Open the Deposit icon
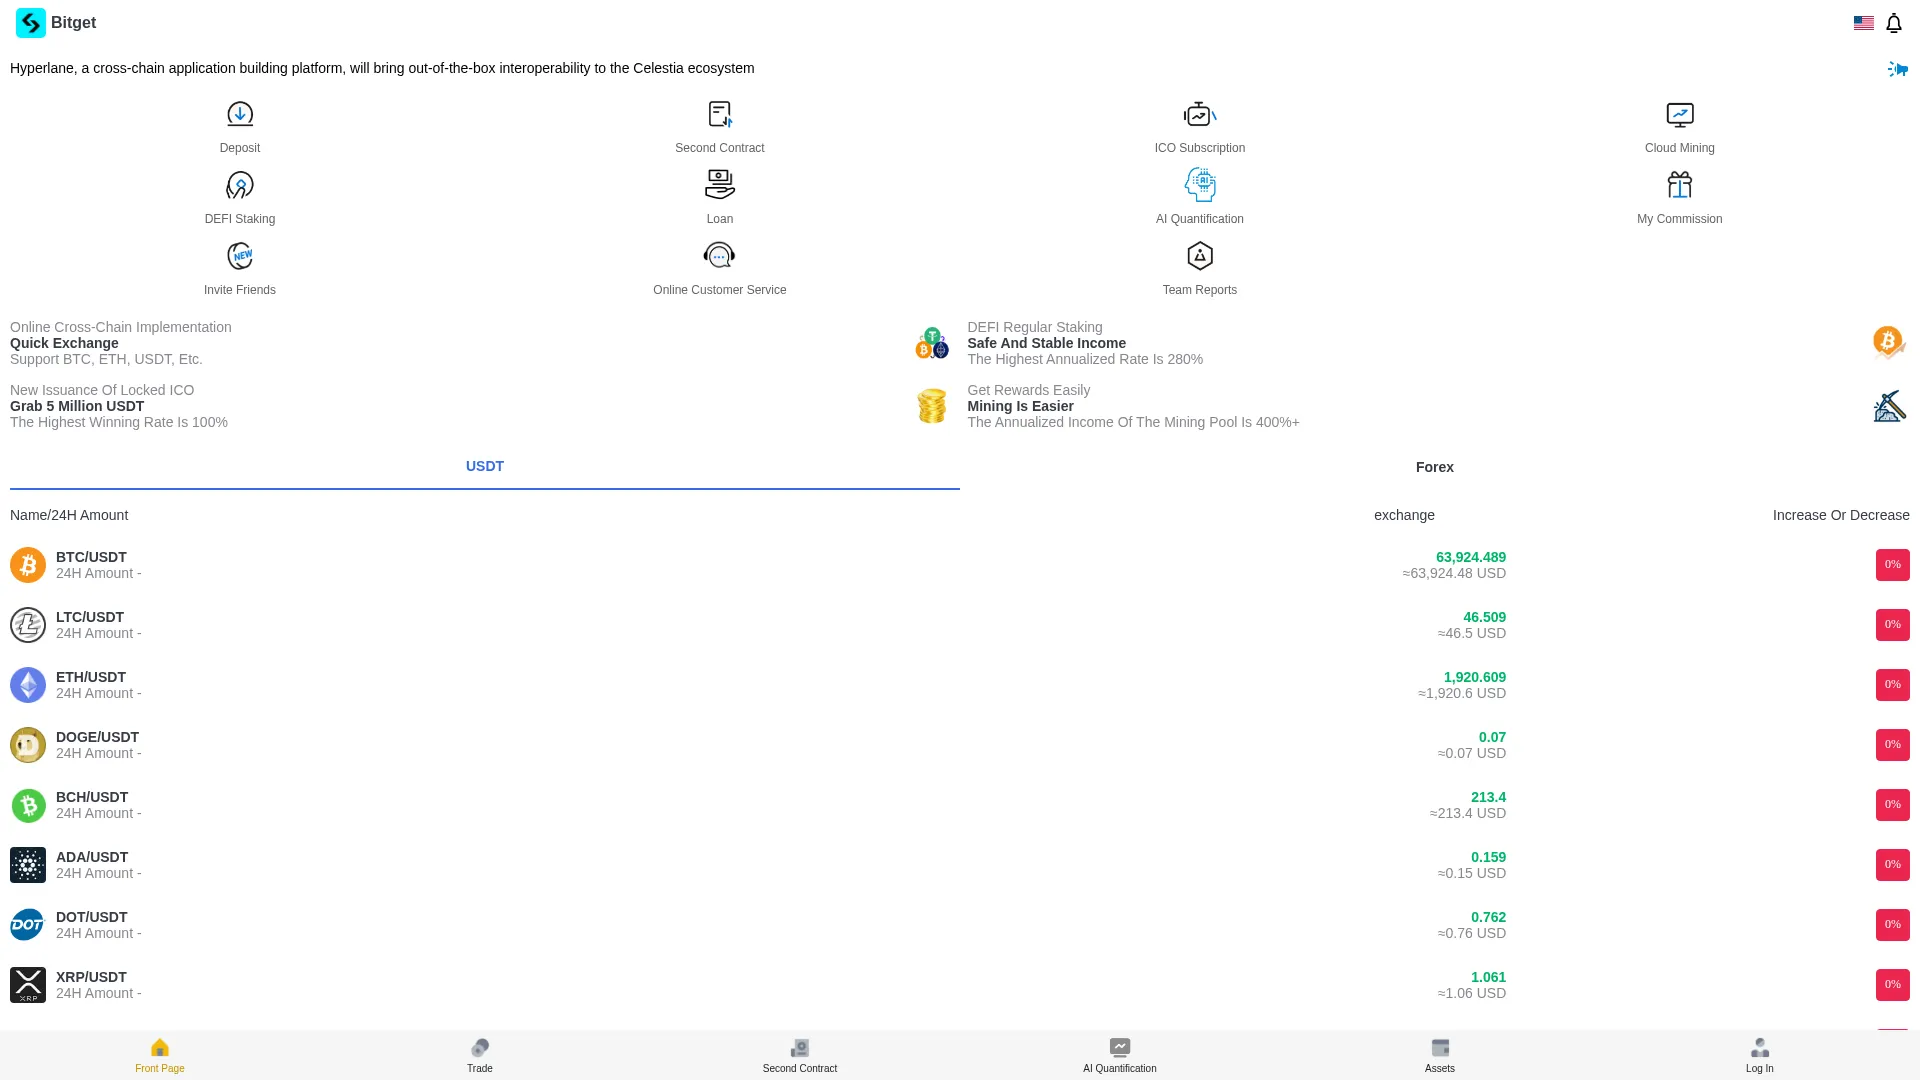Image resolution: width=1920 pixels, height=1080 pixels. [240, 114]
